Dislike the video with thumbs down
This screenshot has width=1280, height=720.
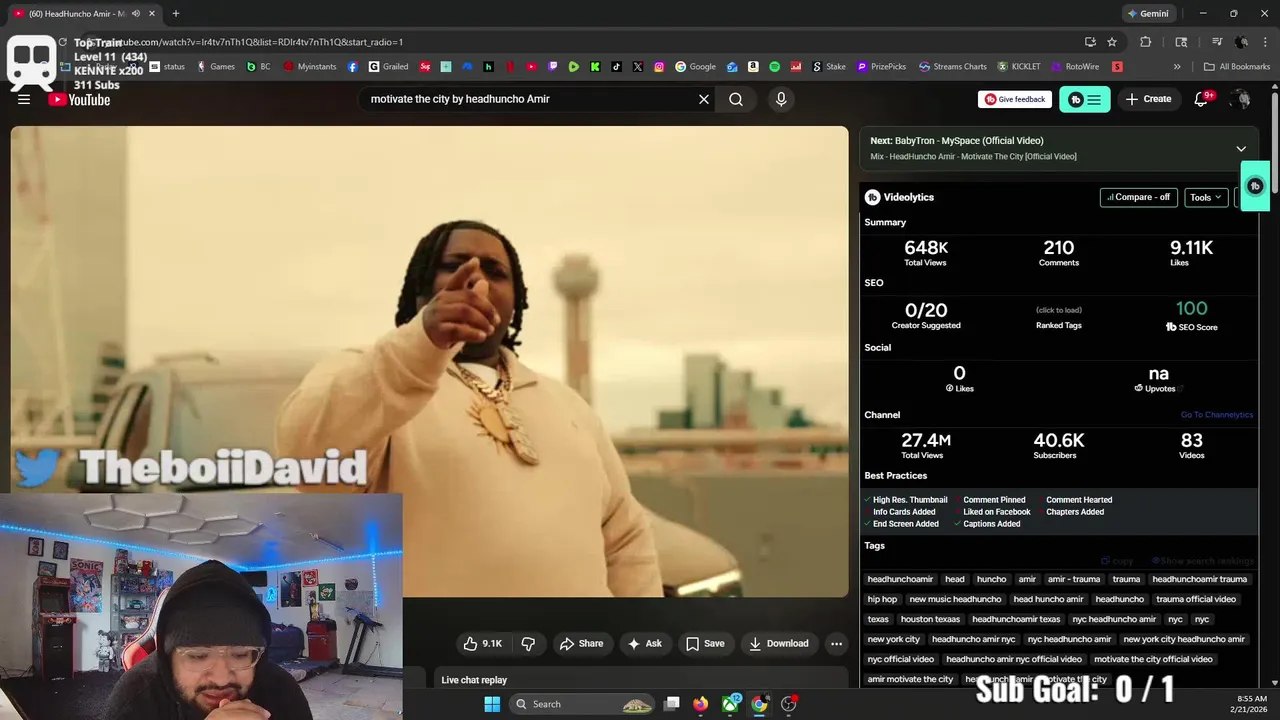click(528, 644)
